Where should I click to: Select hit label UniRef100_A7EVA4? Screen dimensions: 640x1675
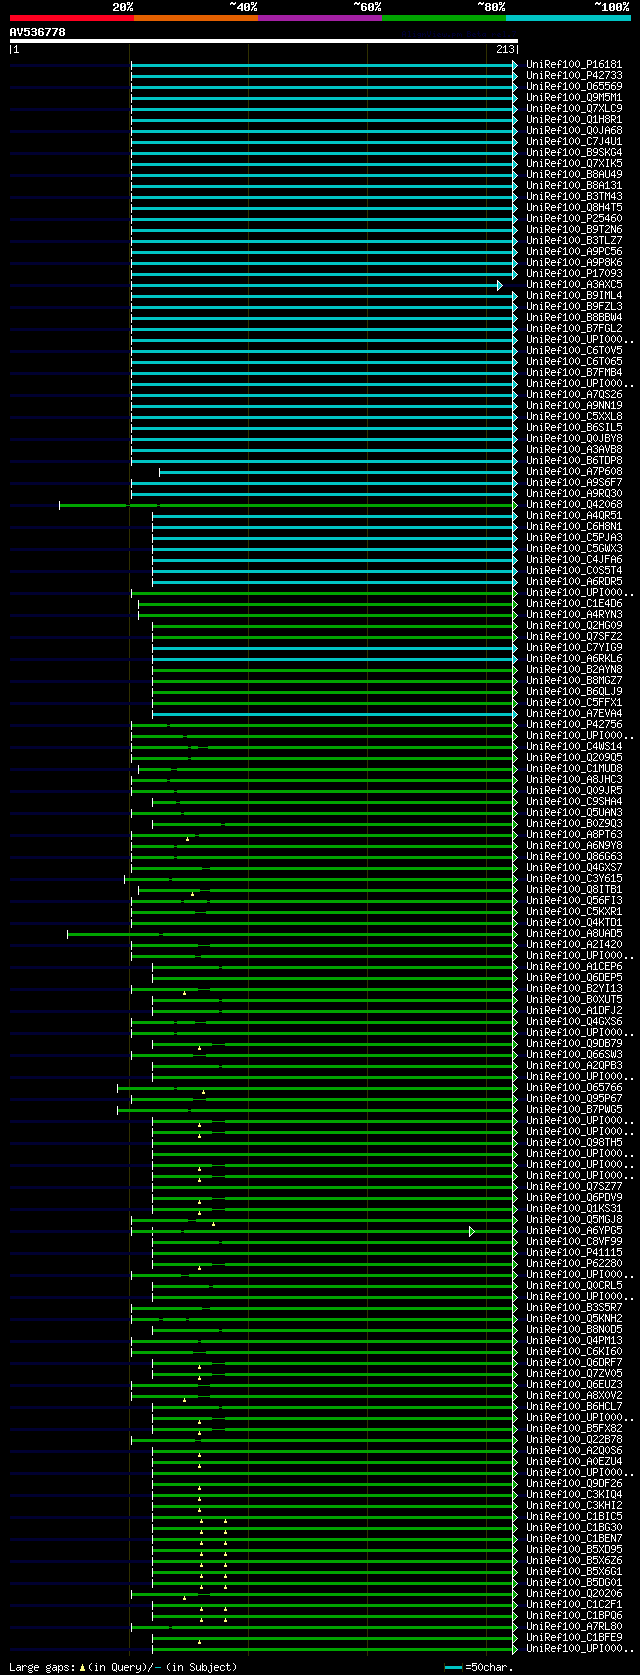pos(574,713)
